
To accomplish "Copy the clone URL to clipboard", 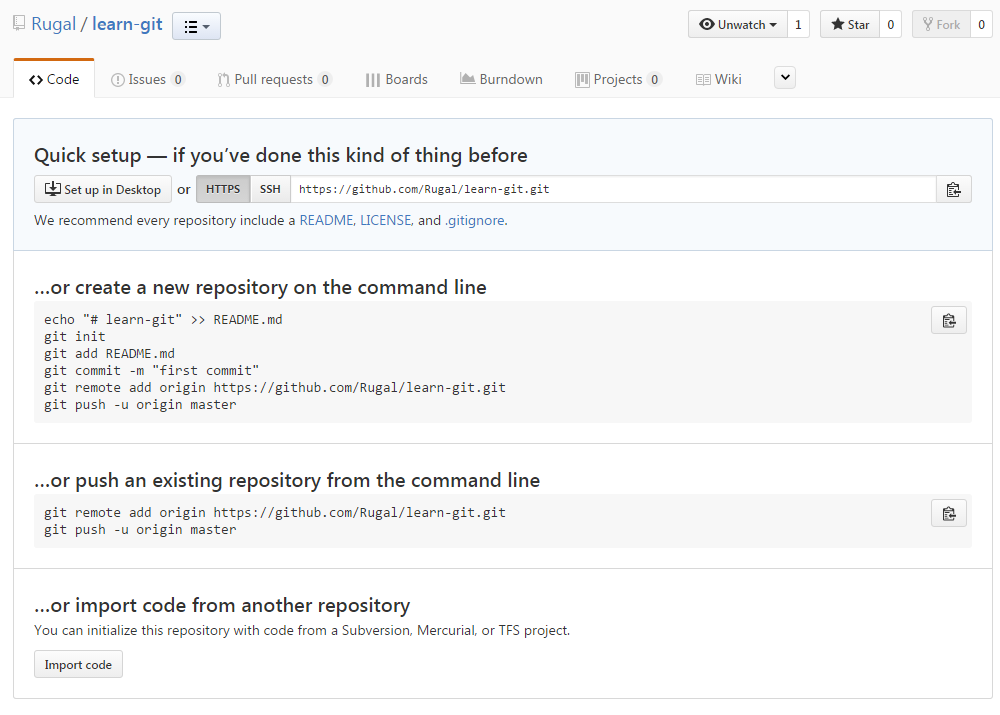I will 953,189.
